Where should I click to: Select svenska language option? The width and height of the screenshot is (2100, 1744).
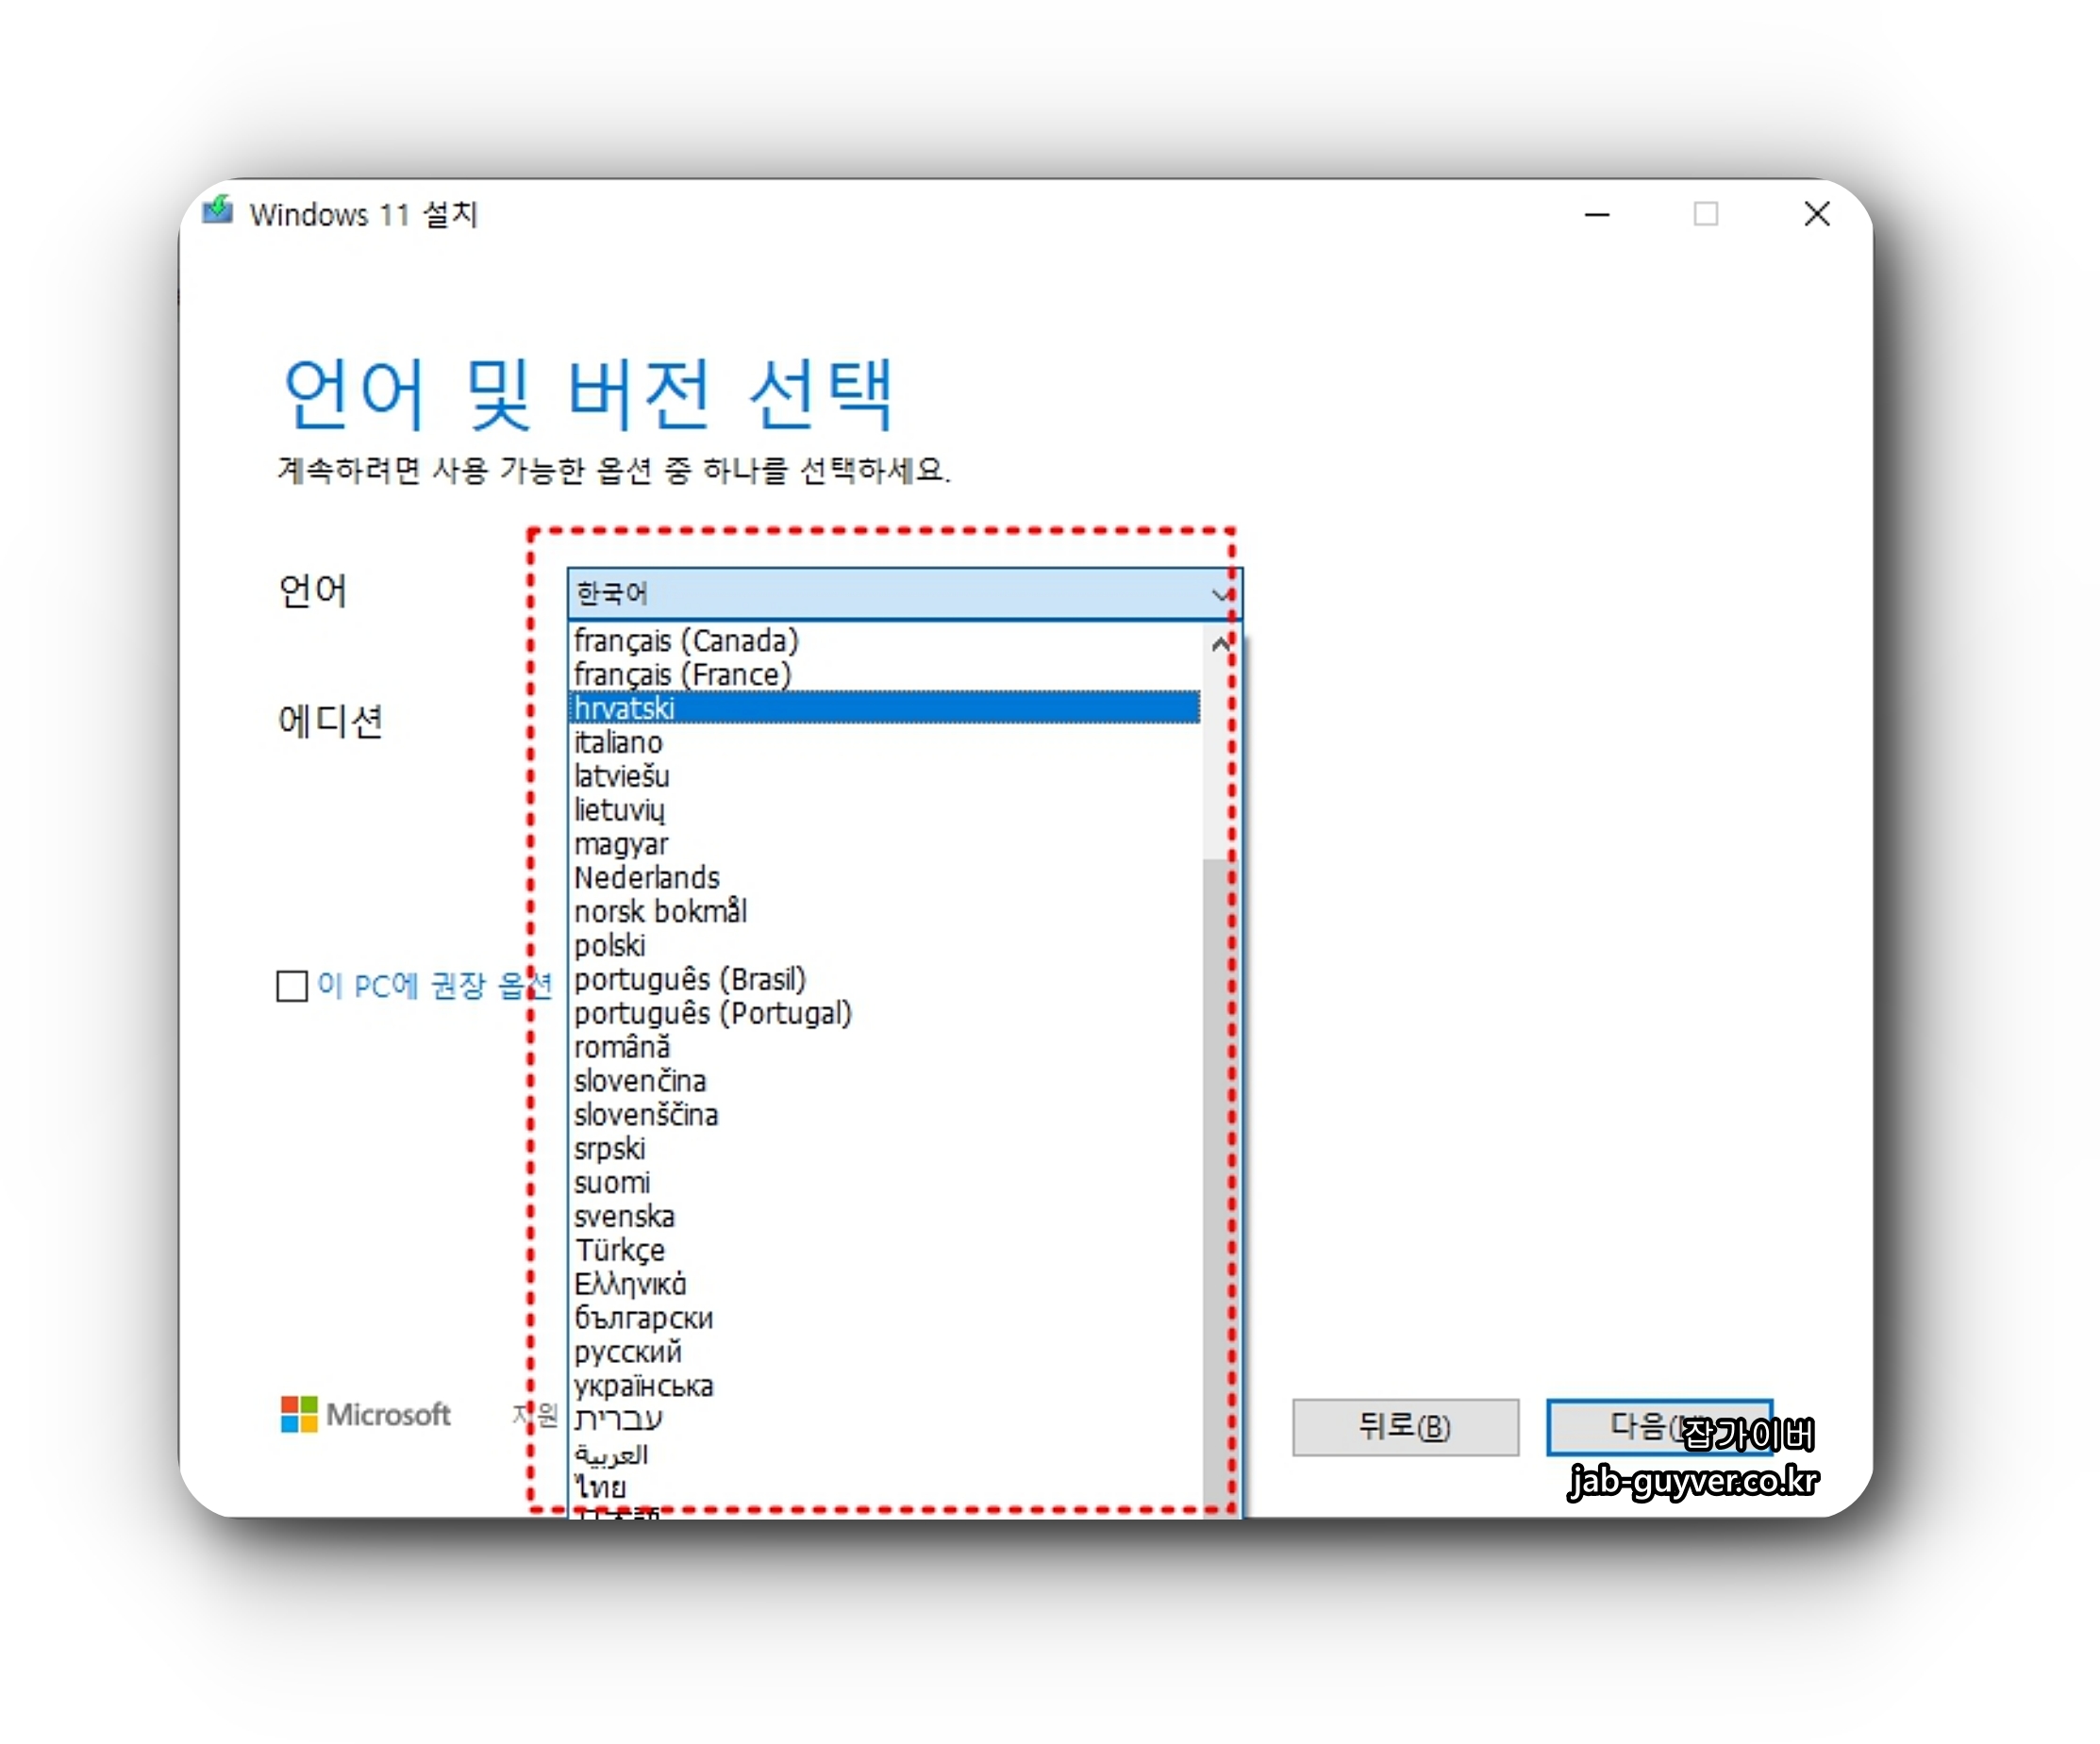625,1216
